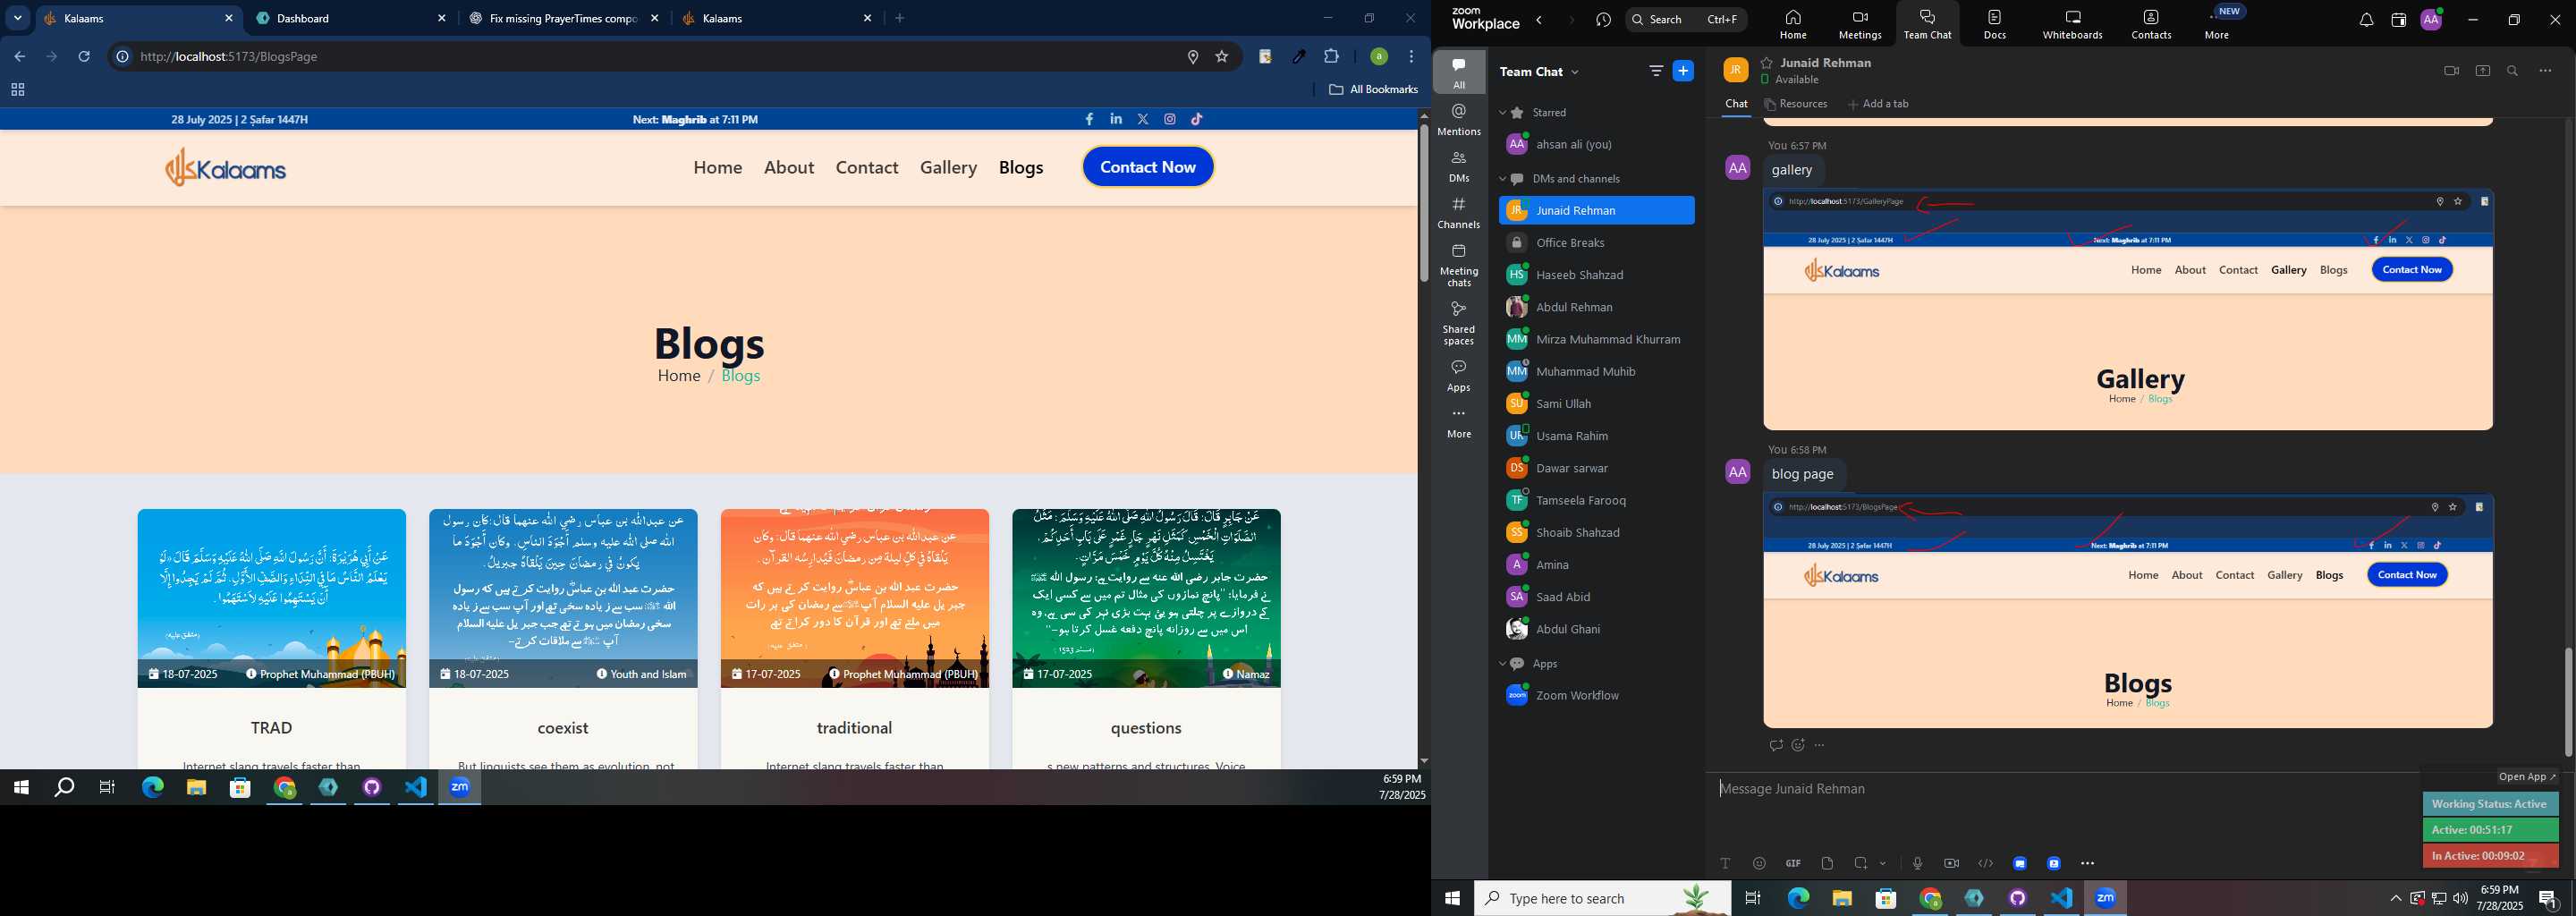Click Open App on the time tracker widget
The width and height of the screenshot is (2576, 916).
(x=2526, y=777)
